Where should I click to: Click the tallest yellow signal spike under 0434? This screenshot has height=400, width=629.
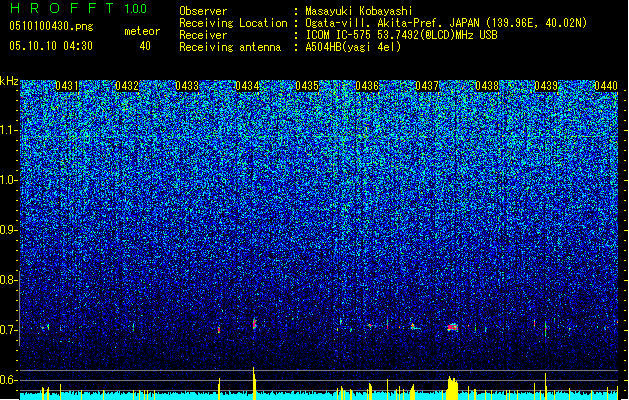pos(254,383)
